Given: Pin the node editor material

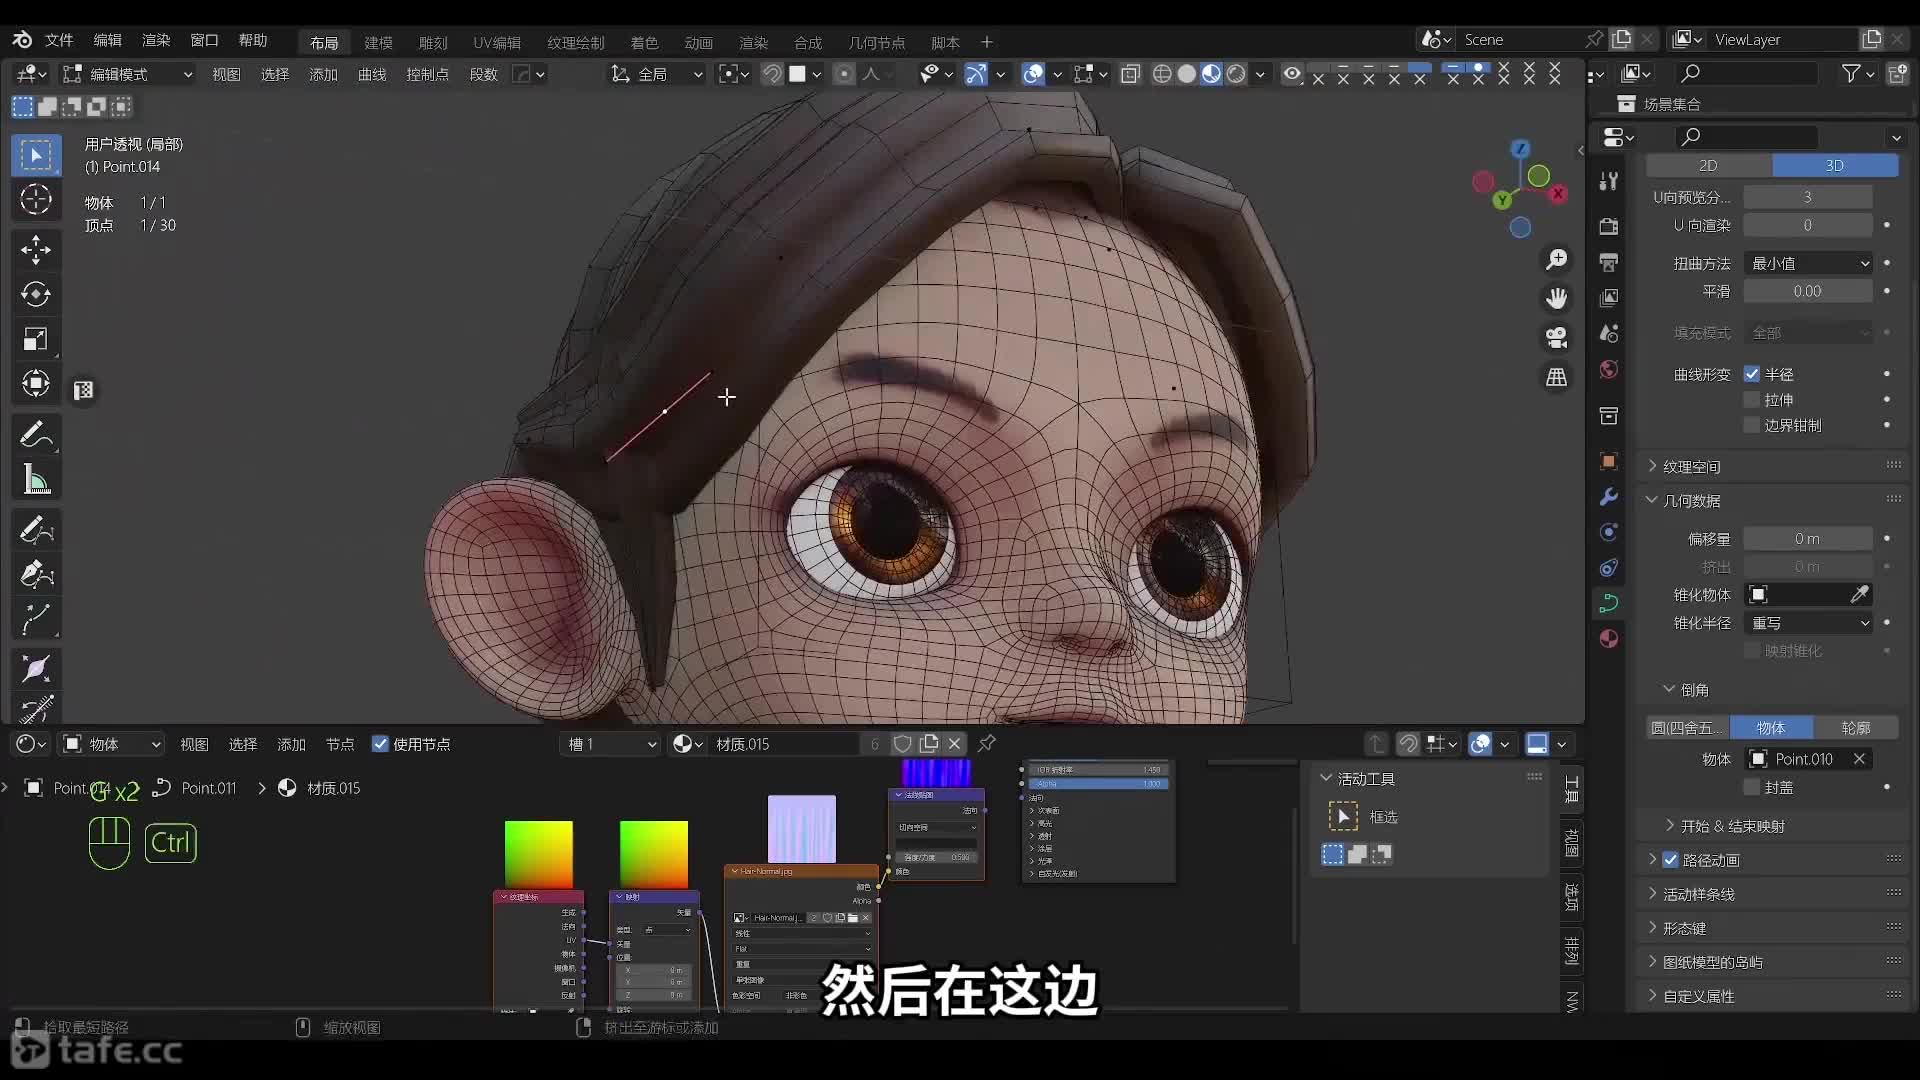Looking at the screenshot, I should pos(987,743).
